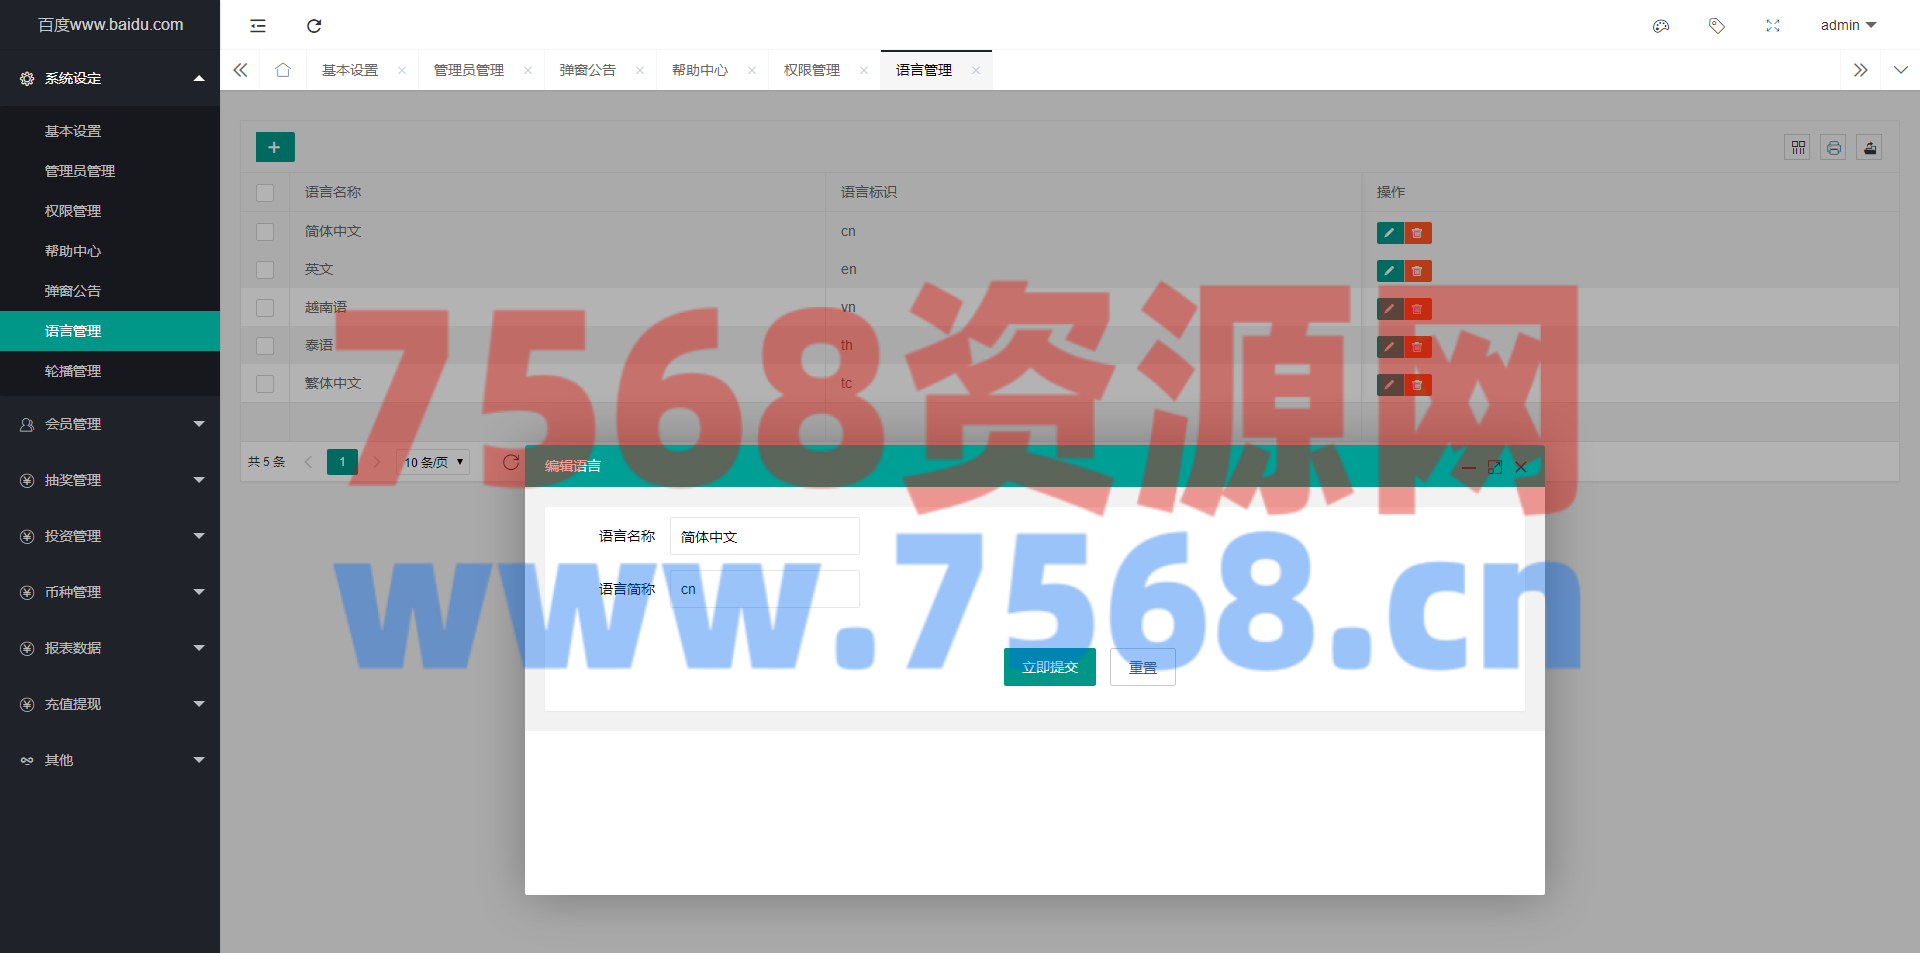This screenshot has width=1920, height=953.
Task: Toggle the select-all header checkbox
Action: (x=265, y=193)
